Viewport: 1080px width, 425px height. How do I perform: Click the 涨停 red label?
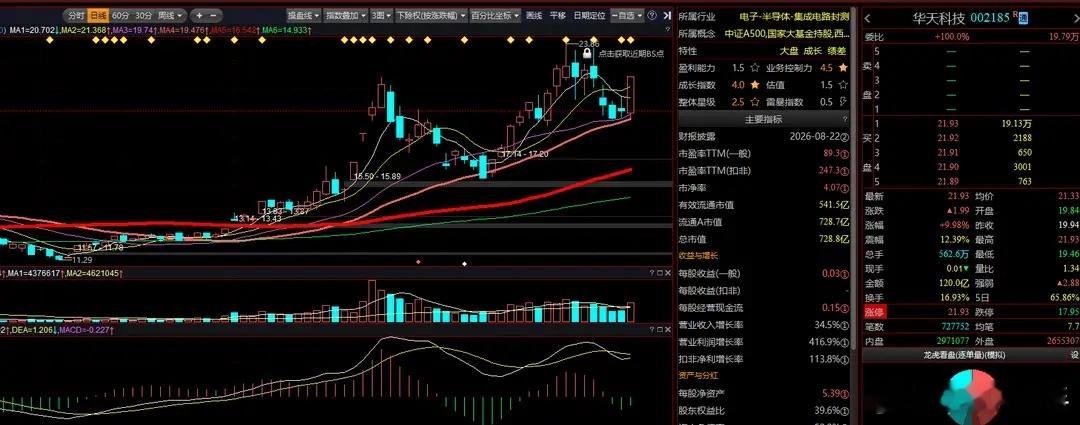tap(874, 312)
